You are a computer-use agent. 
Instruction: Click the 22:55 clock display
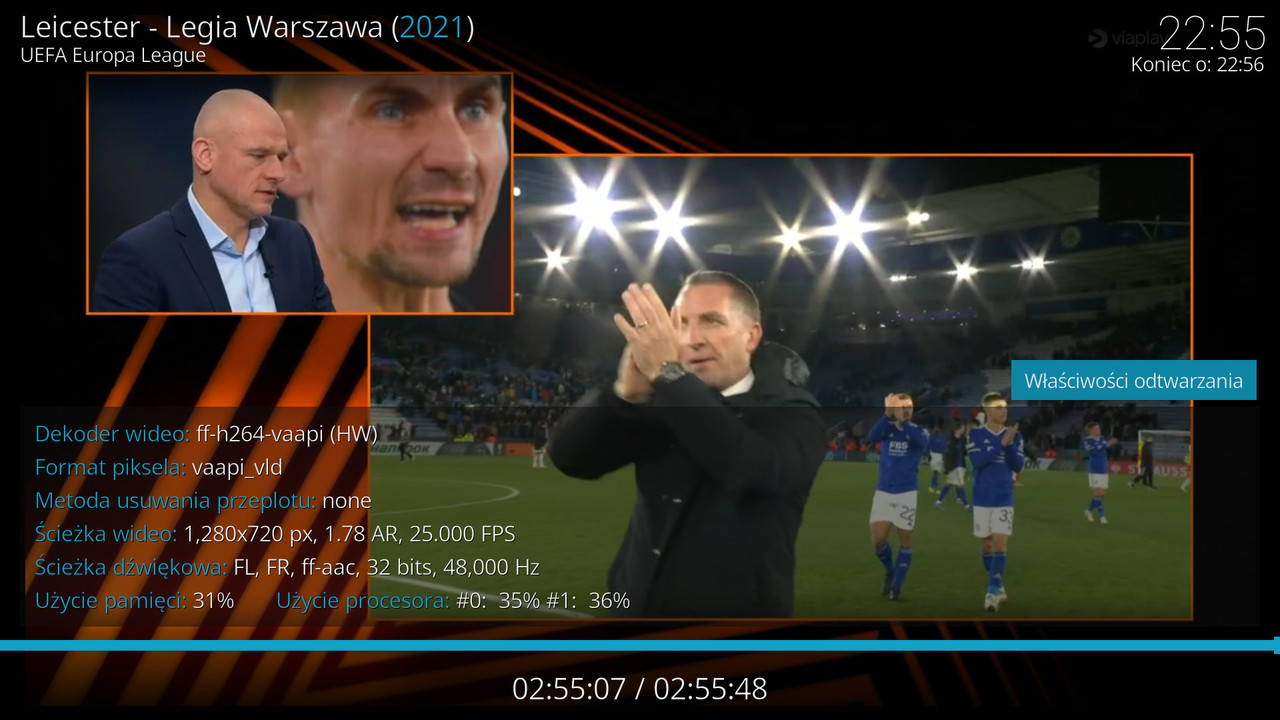pos(1213,33)
